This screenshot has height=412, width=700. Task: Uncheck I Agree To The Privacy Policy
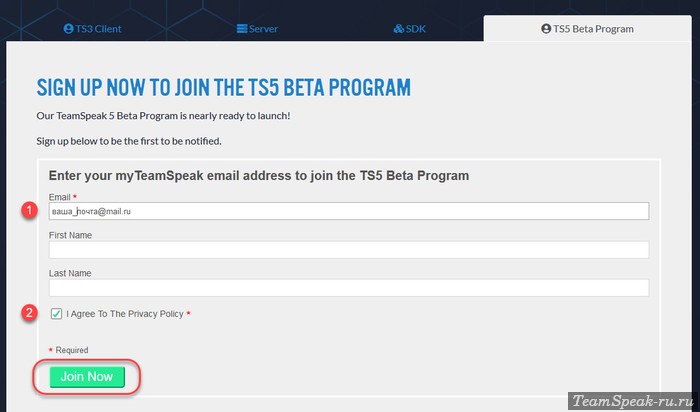tap(56, 314)
